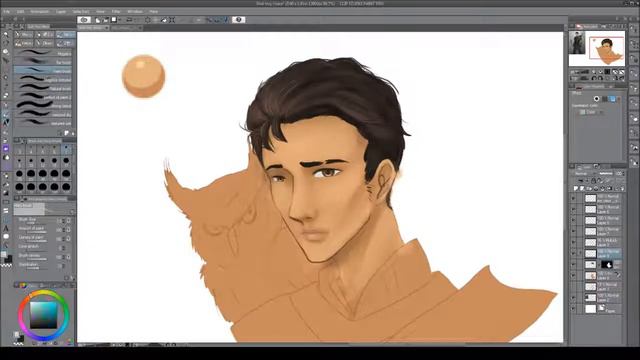Toggle visibility of the layer just above Paper
The height and width of the screenshot is (360, 640).
click(x=573, y=298)
